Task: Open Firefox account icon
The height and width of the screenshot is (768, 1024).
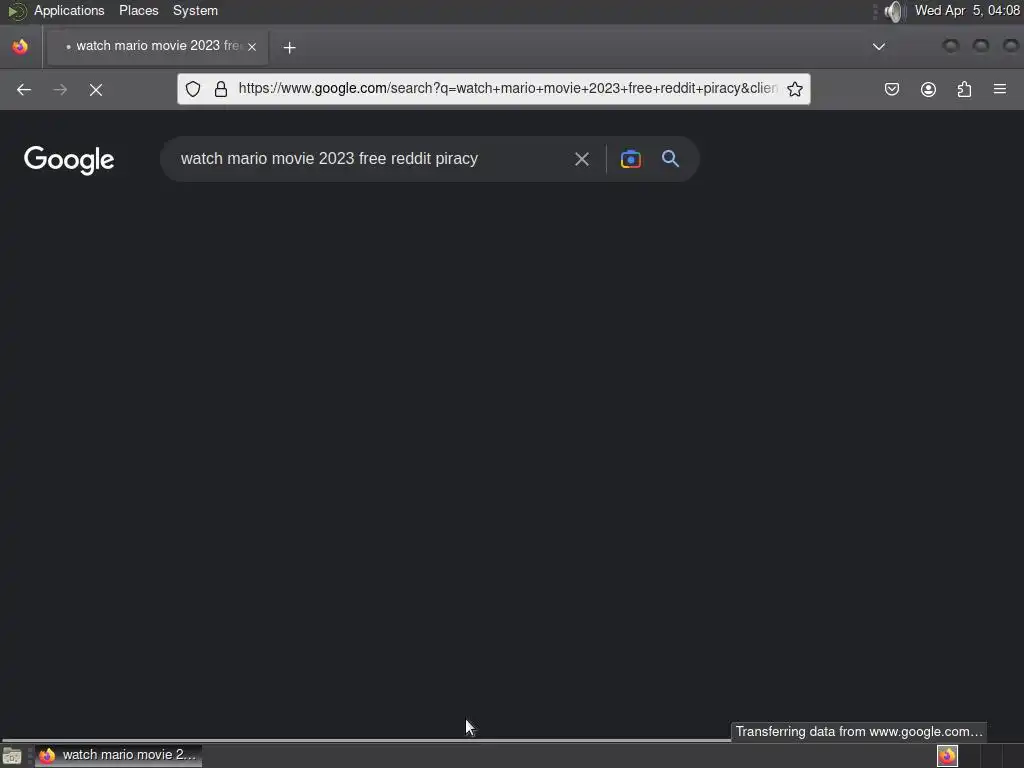Action: (x=928, y=89)
